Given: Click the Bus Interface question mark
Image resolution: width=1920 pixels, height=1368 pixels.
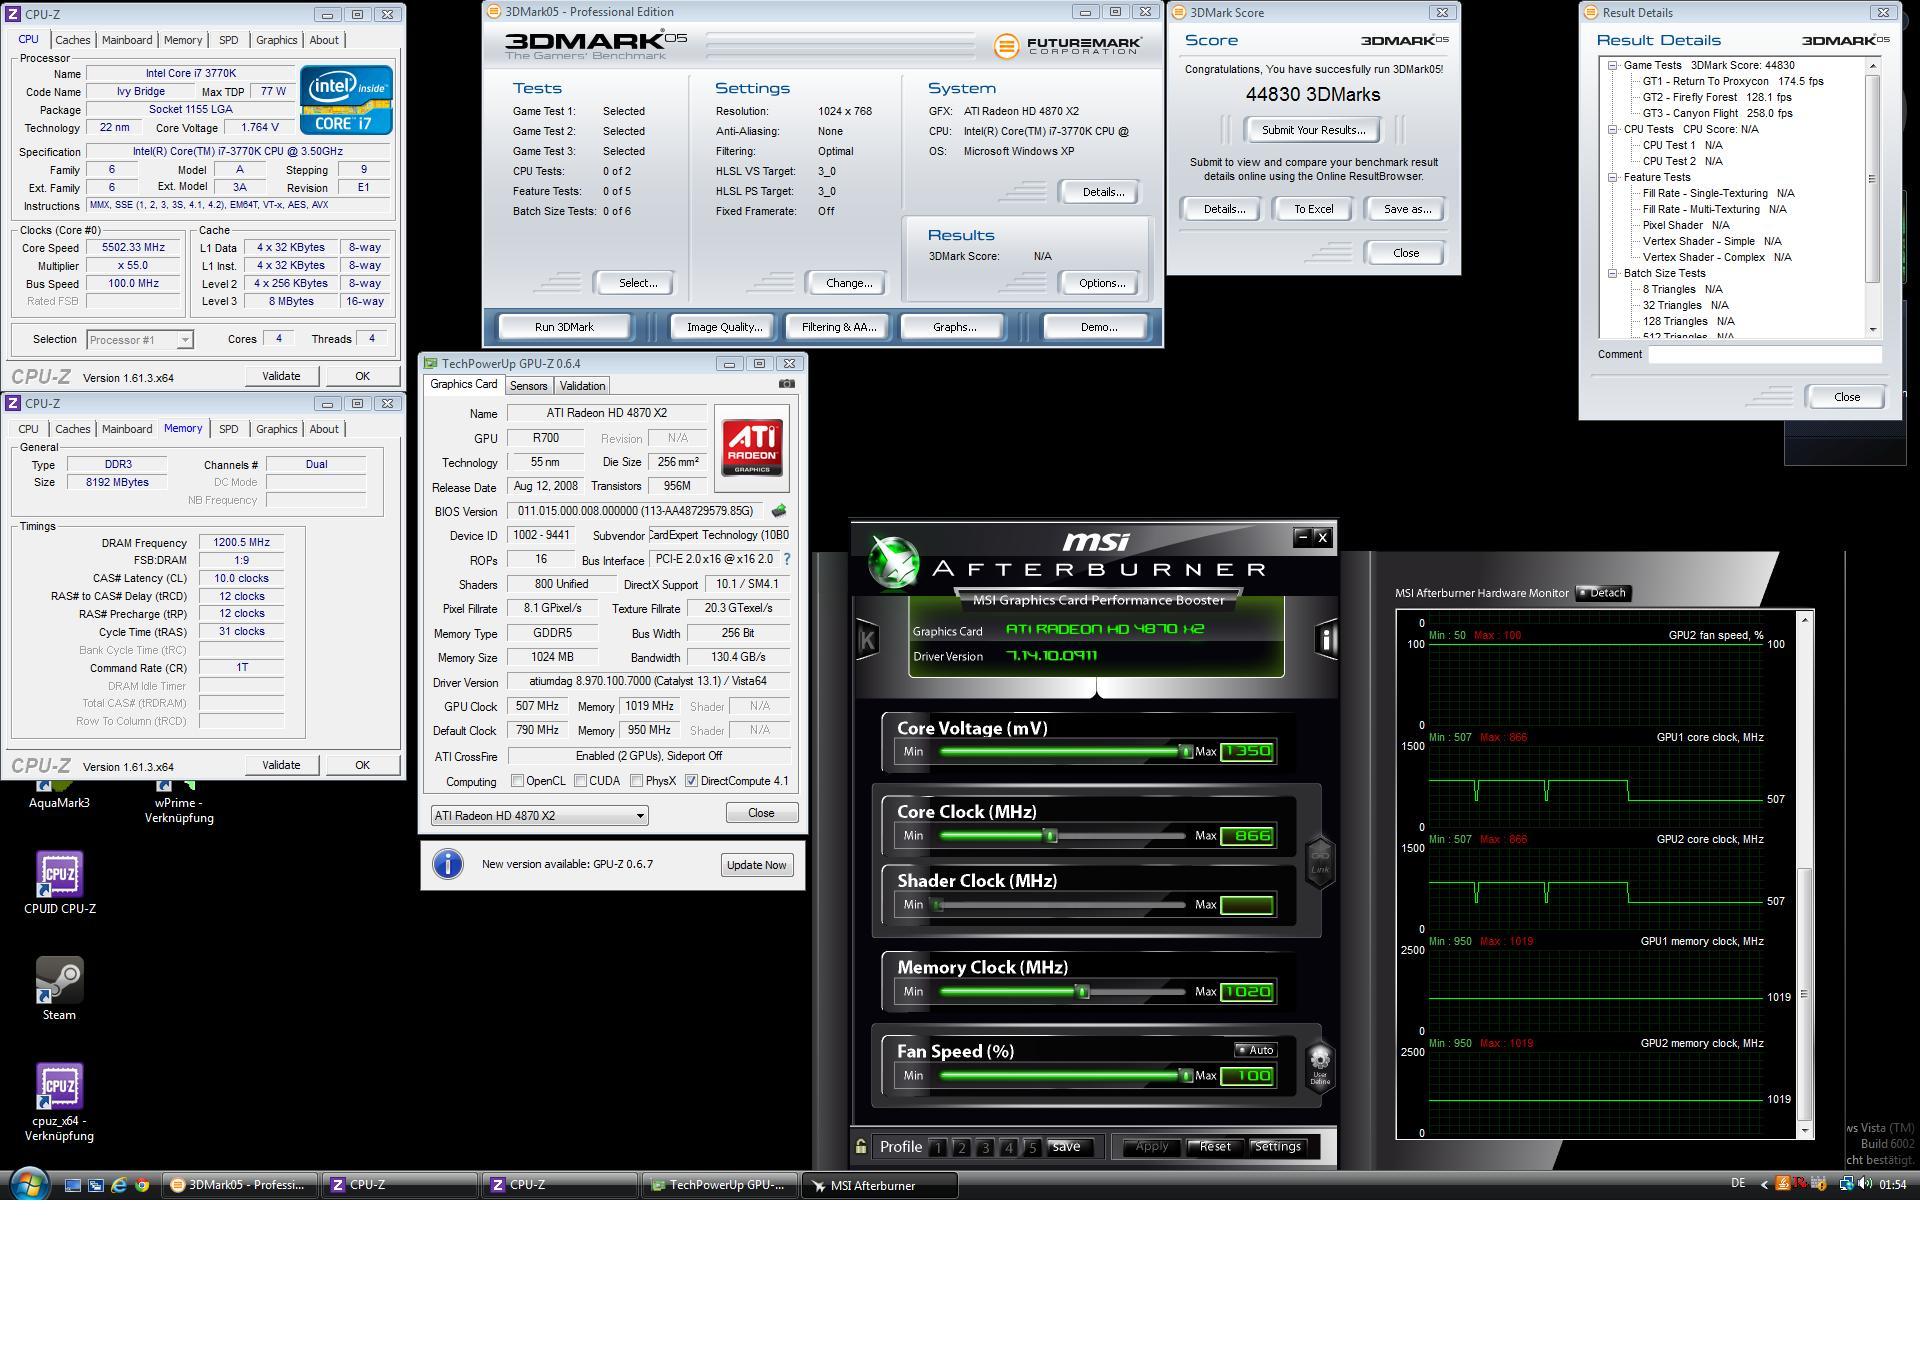Looking at the screenshot, I should click(787, 559).
